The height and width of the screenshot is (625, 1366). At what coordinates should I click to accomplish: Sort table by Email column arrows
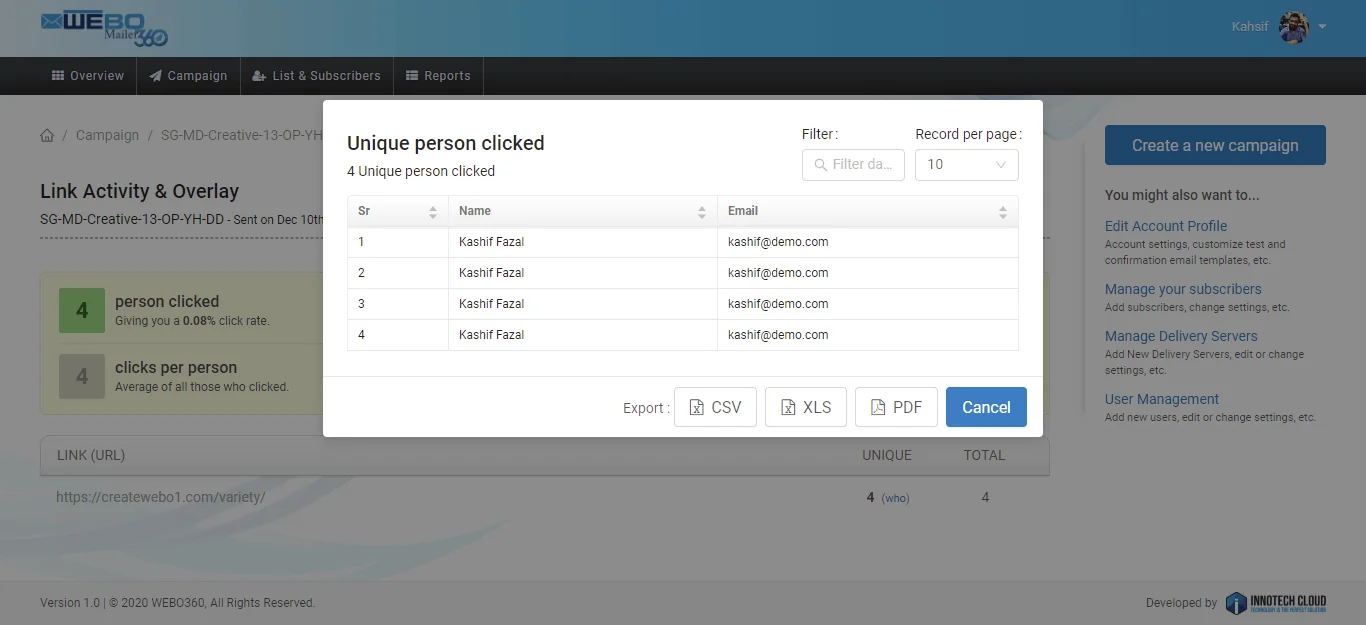coord(1003,212)
